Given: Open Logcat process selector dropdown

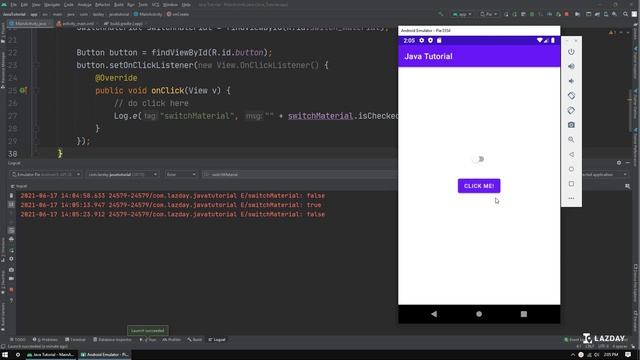Looking at the screenshot, I should (x=122, y=175).
